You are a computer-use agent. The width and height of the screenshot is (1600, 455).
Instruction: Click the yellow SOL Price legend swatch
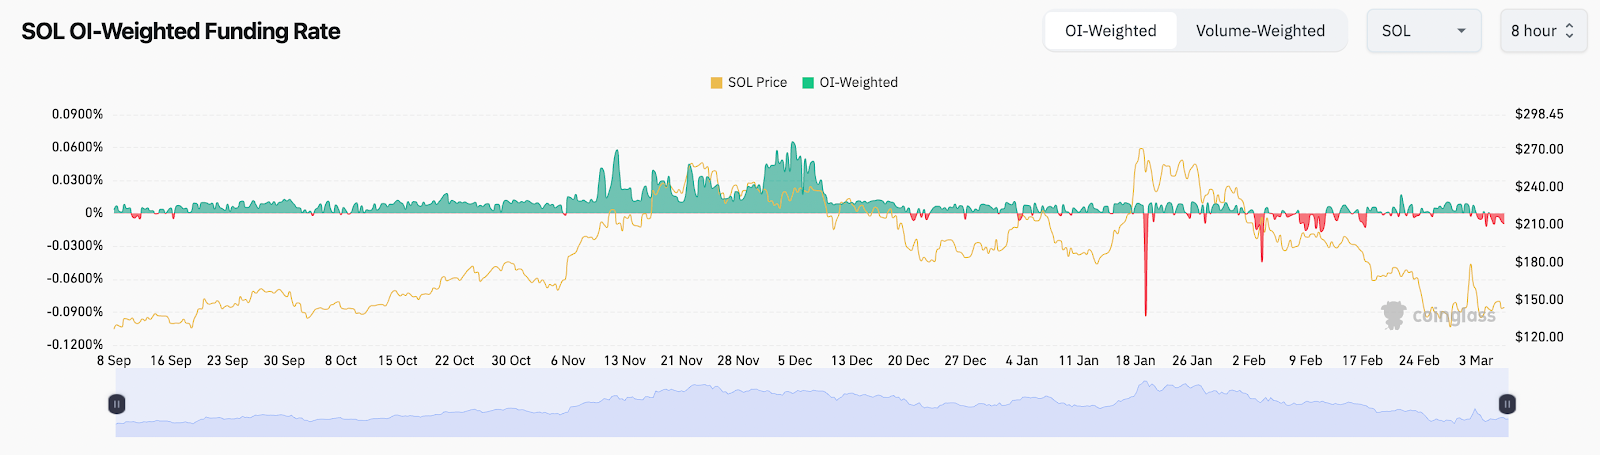pos(716,83)
